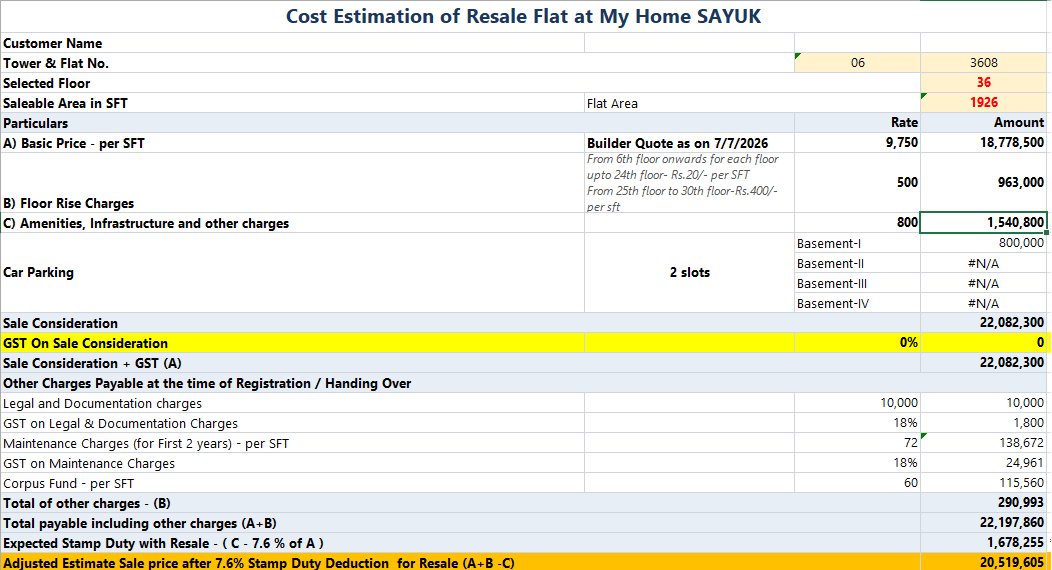Select Basement-I amount '800,000'
The image size is (1052, 570).
tap(984, 243)
